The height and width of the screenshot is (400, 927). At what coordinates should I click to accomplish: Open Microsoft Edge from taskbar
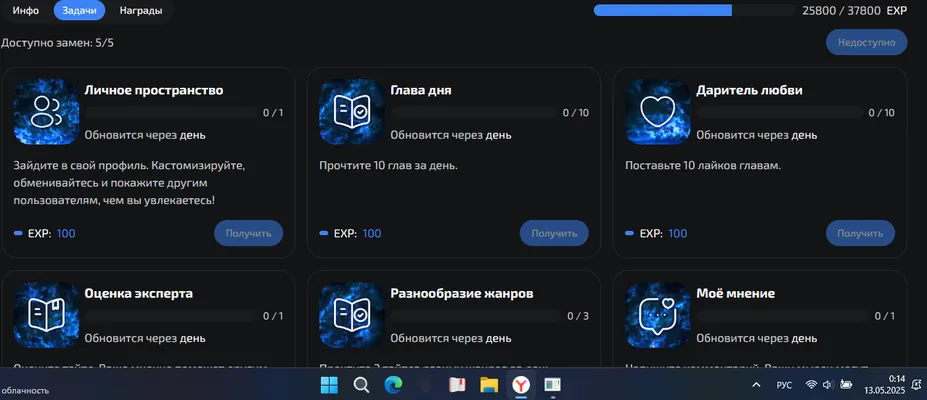pyautogui.click(x=393, y=385)
